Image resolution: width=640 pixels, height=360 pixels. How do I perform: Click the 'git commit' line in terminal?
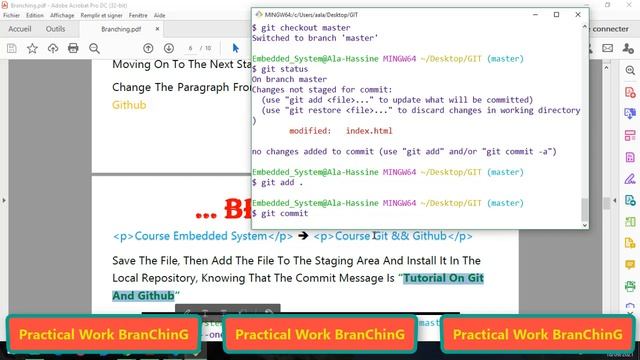click(x=280, y=213)
